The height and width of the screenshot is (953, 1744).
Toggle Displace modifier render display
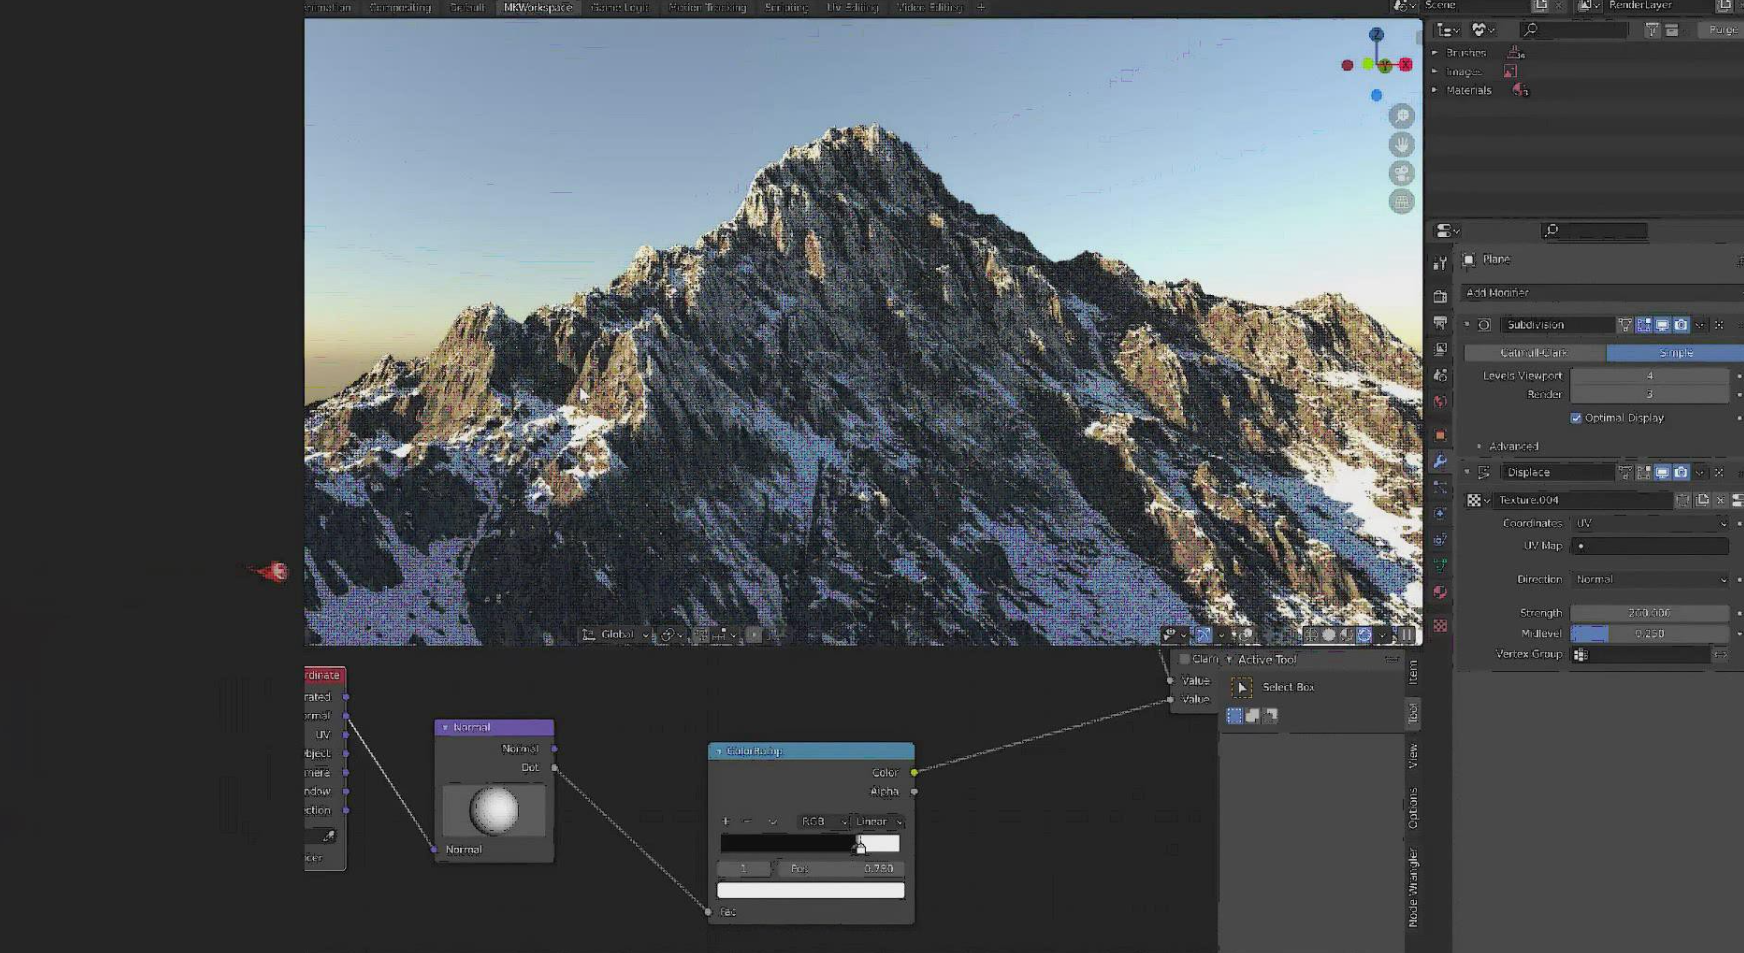pyautogui.click(x=1681, y=472)
